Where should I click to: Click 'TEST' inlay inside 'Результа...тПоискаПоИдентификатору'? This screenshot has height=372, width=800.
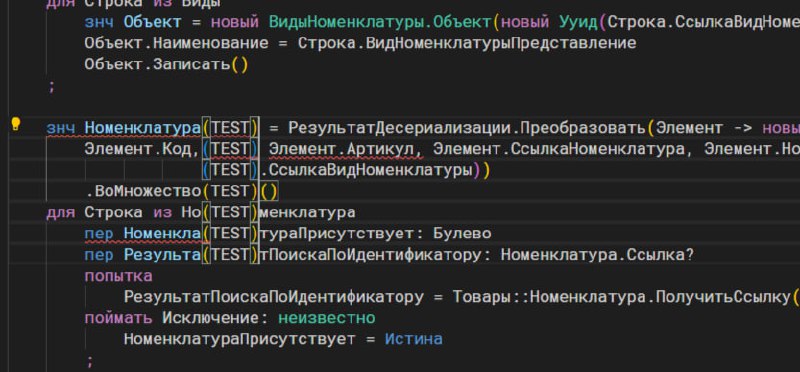(x=230, y=255)
